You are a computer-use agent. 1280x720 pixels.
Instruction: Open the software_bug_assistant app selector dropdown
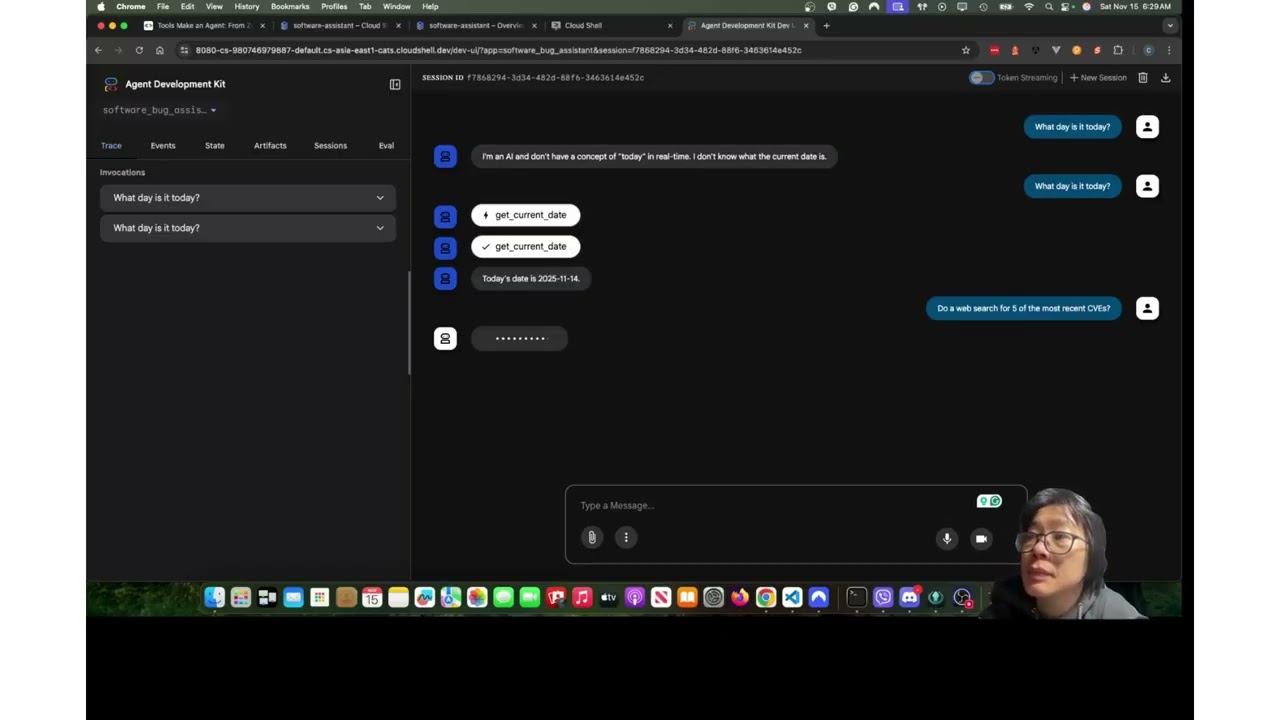click(x=160, y=110)
